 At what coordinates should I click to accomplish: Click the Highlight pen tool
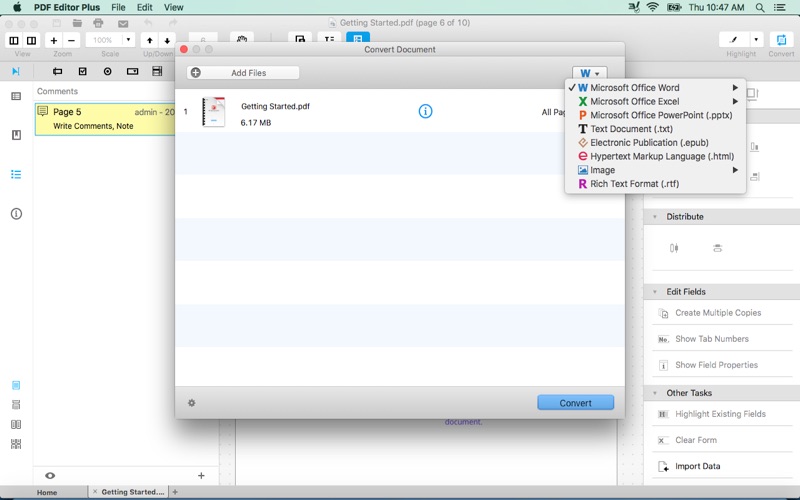click(x=734, y=39)
